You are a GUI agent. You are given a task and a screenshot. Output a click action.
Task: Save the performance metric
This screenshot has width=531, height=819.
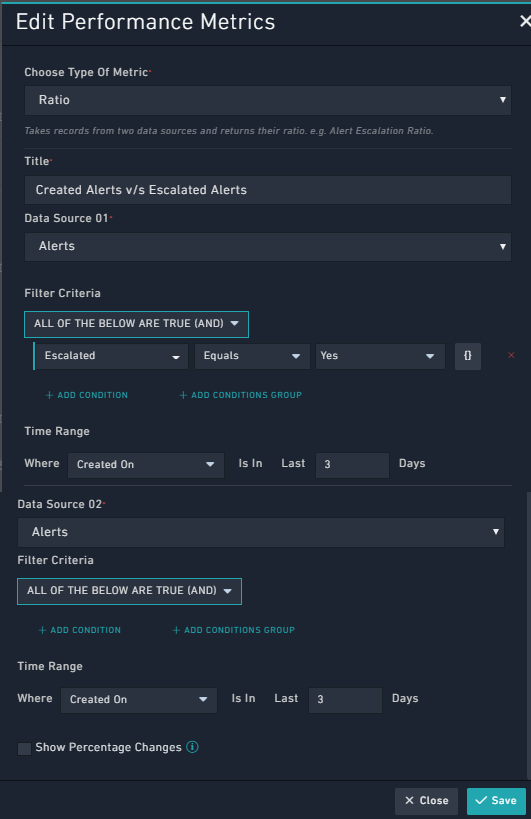496,801
